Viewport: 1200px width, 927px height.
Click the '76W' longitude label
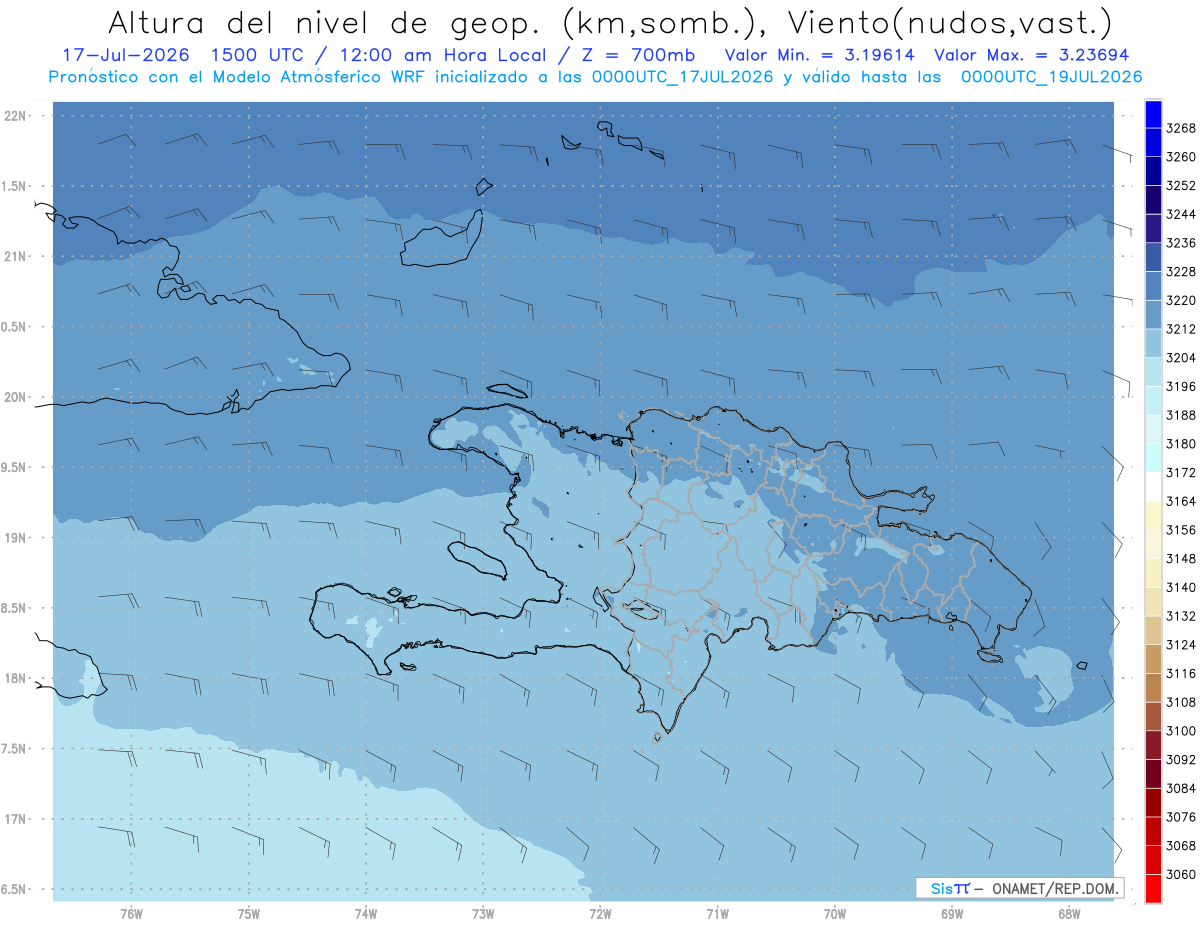(x=131, y=914)
